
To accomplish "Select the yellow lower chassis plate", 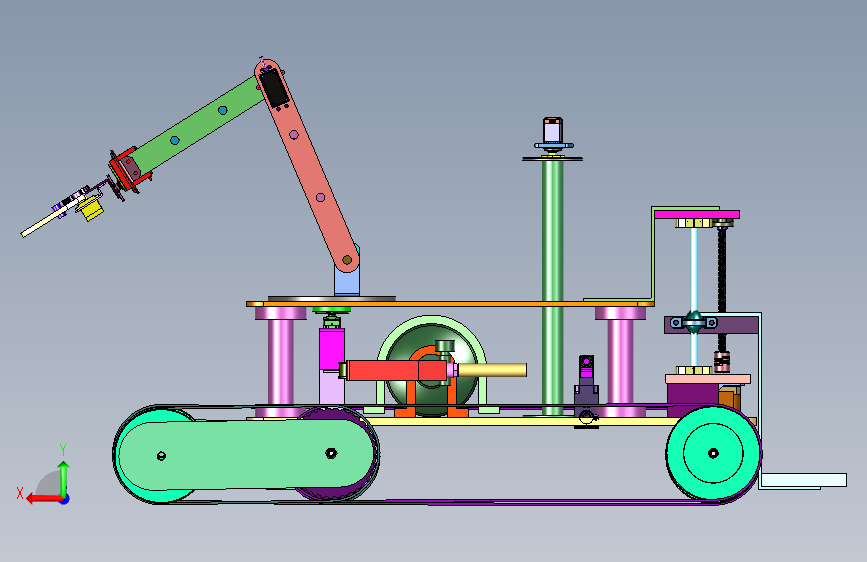I will pos(520,422).
